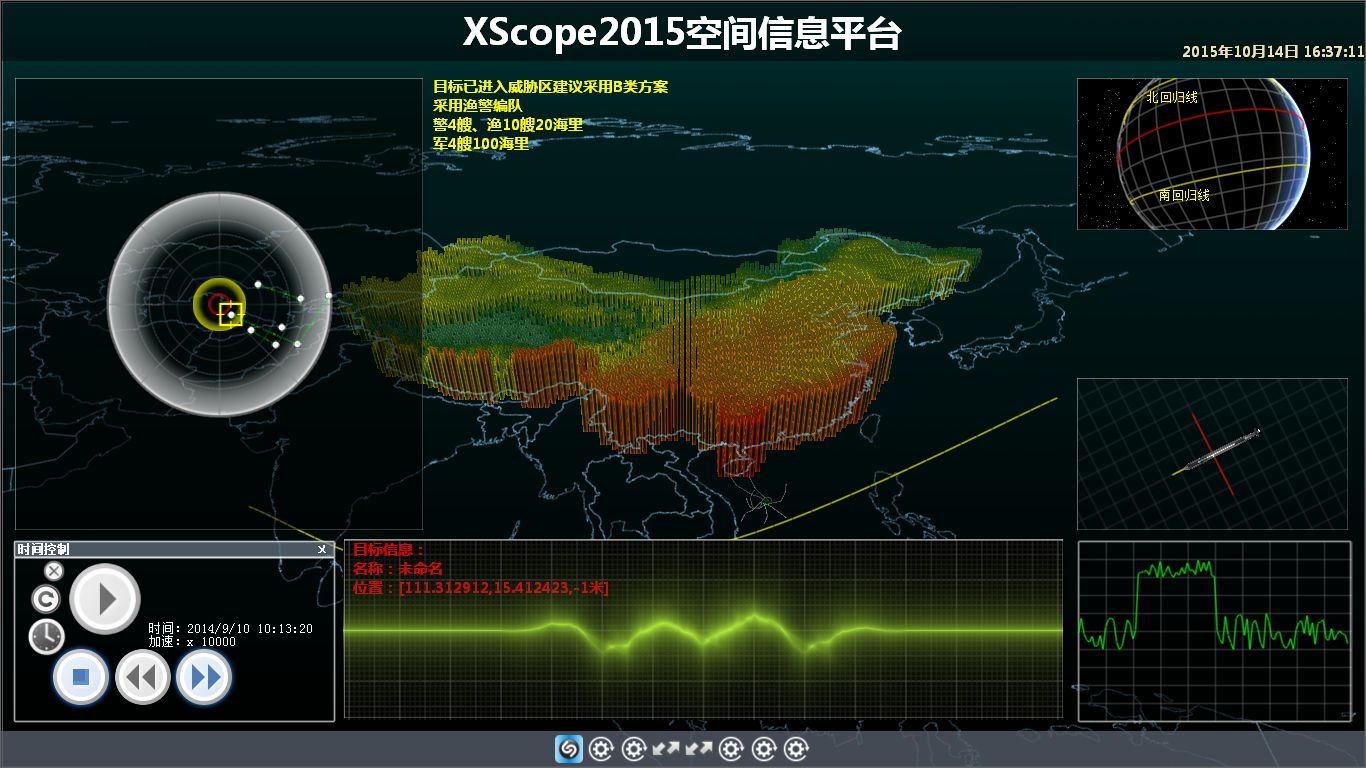
Task: Click the text 目标已进入威胁区建议采用B类方案
Action: point(550,87)
